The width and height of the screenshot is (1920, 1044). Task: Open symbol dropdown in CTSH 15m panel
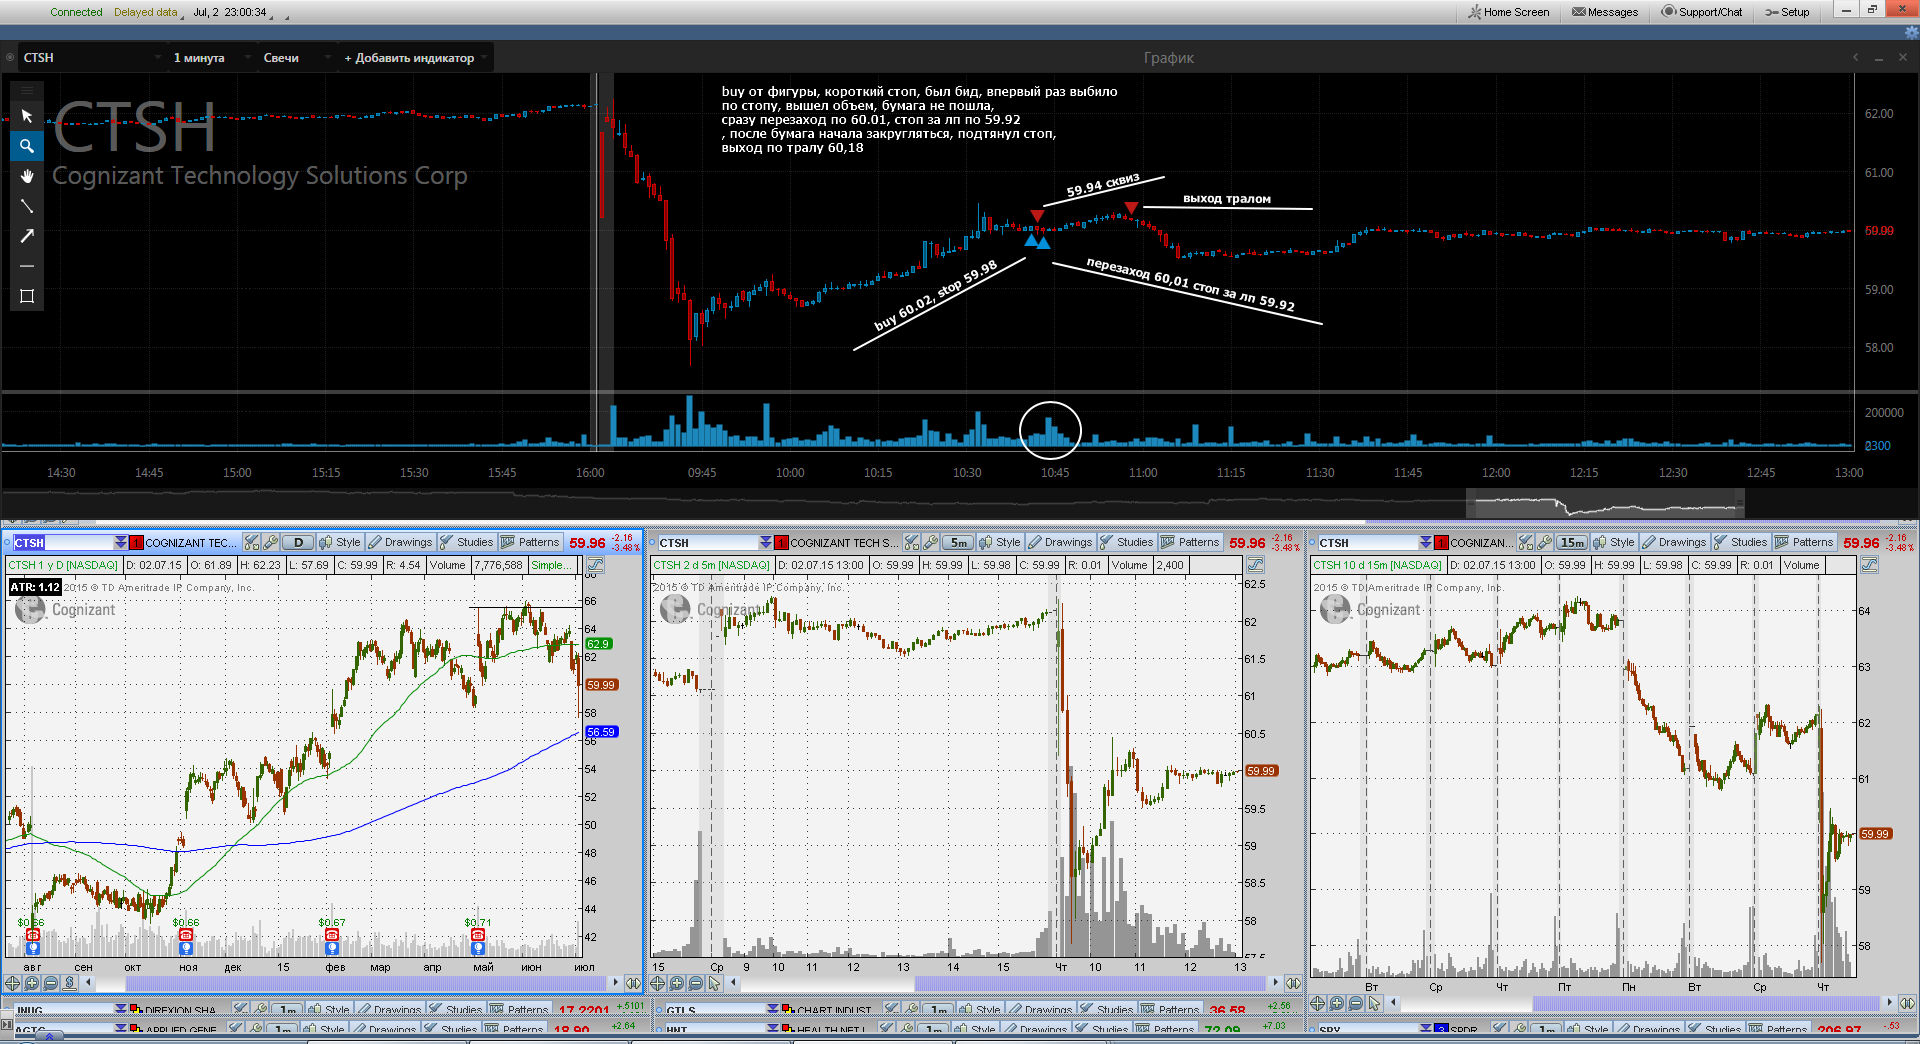(x=1425, y=542)
